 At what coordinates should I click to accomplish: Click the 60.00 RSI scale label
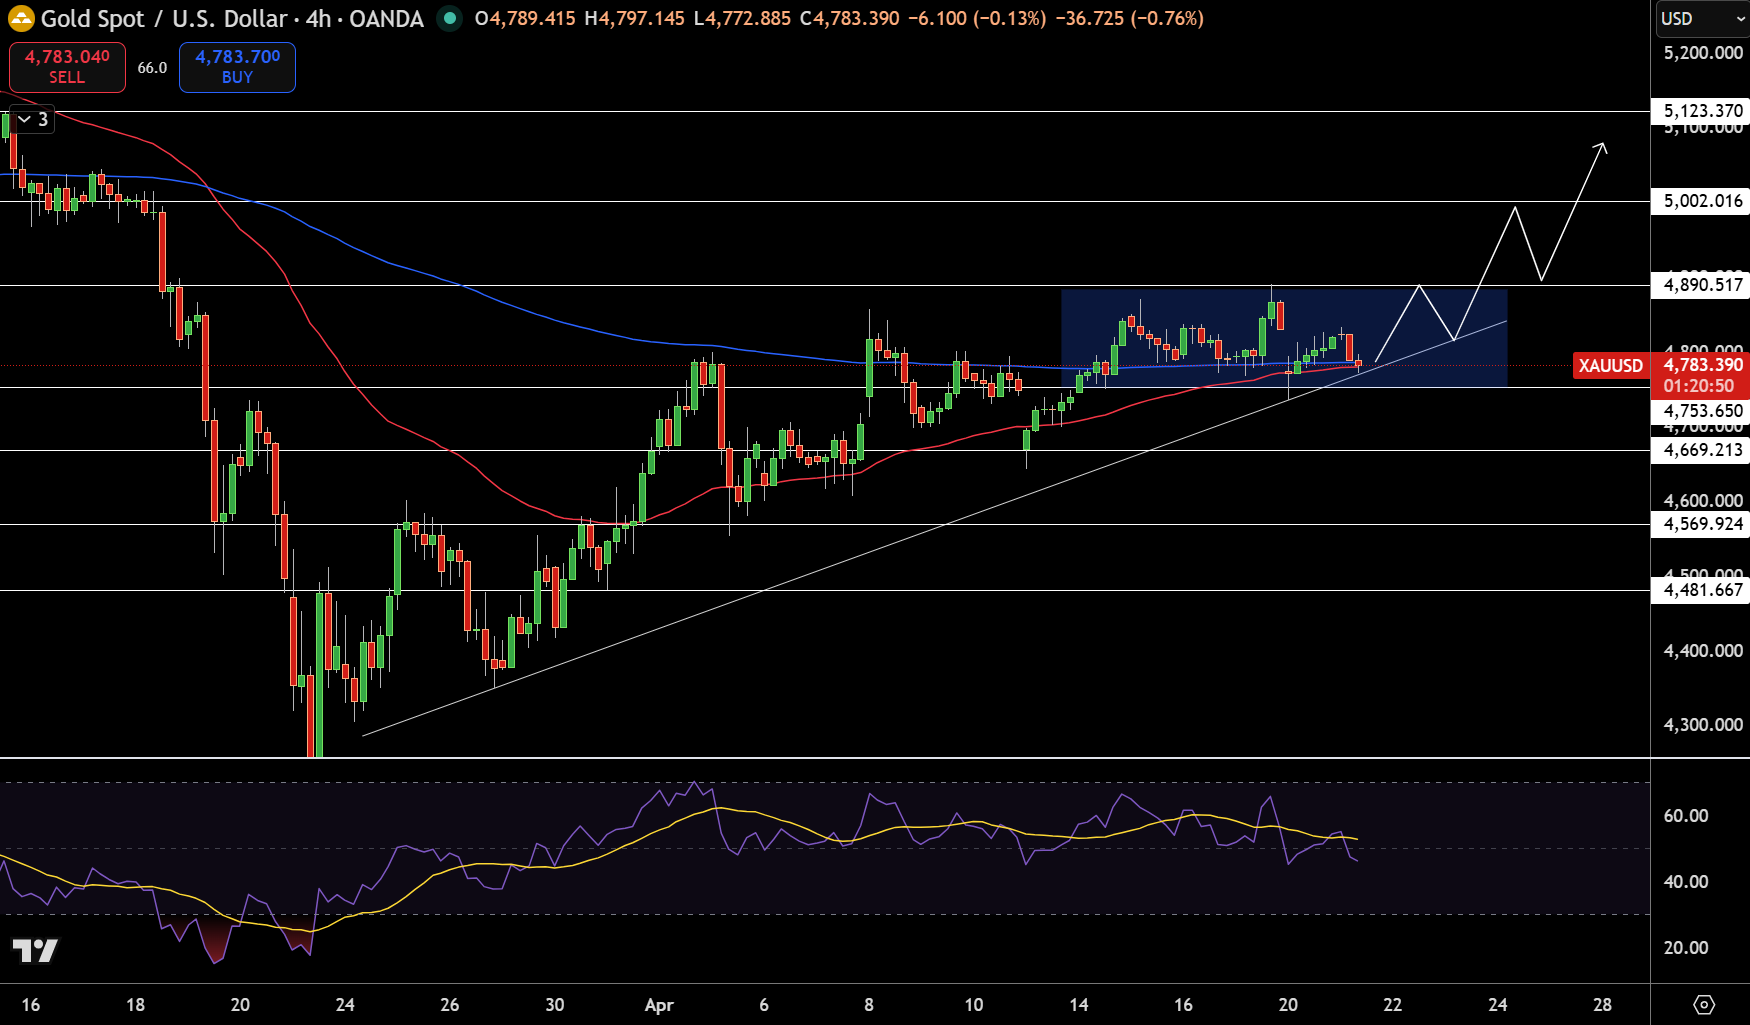click(1686, 816)
